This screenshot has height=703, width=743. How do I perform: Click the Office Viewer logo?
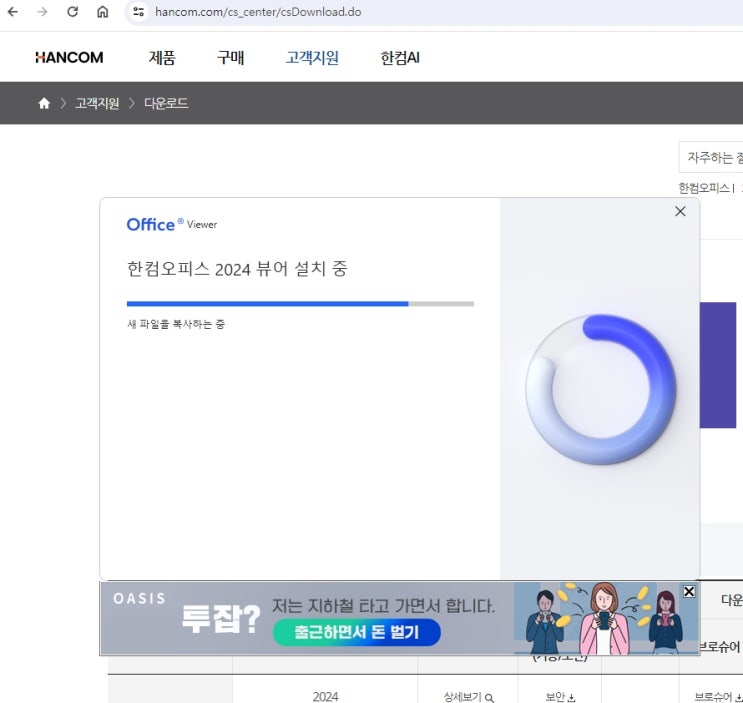[x=172, y=224]
